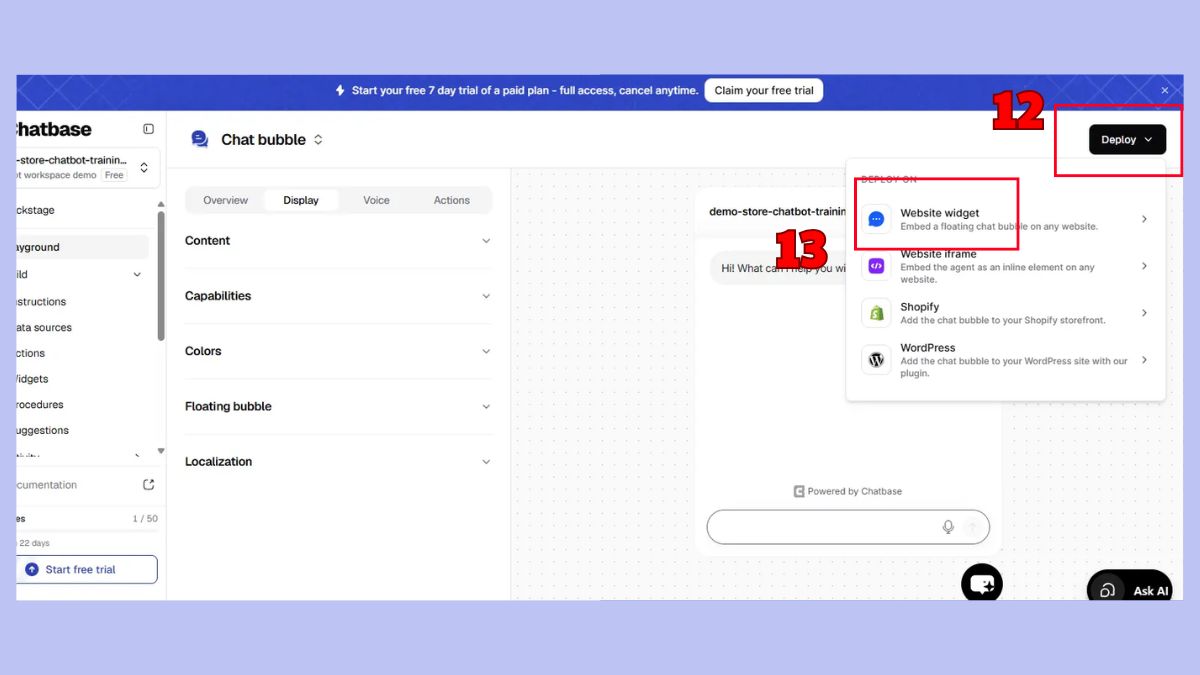1200x675 pixels.
Task: Click the chat message input field
Action: click(x=848, y=527)
